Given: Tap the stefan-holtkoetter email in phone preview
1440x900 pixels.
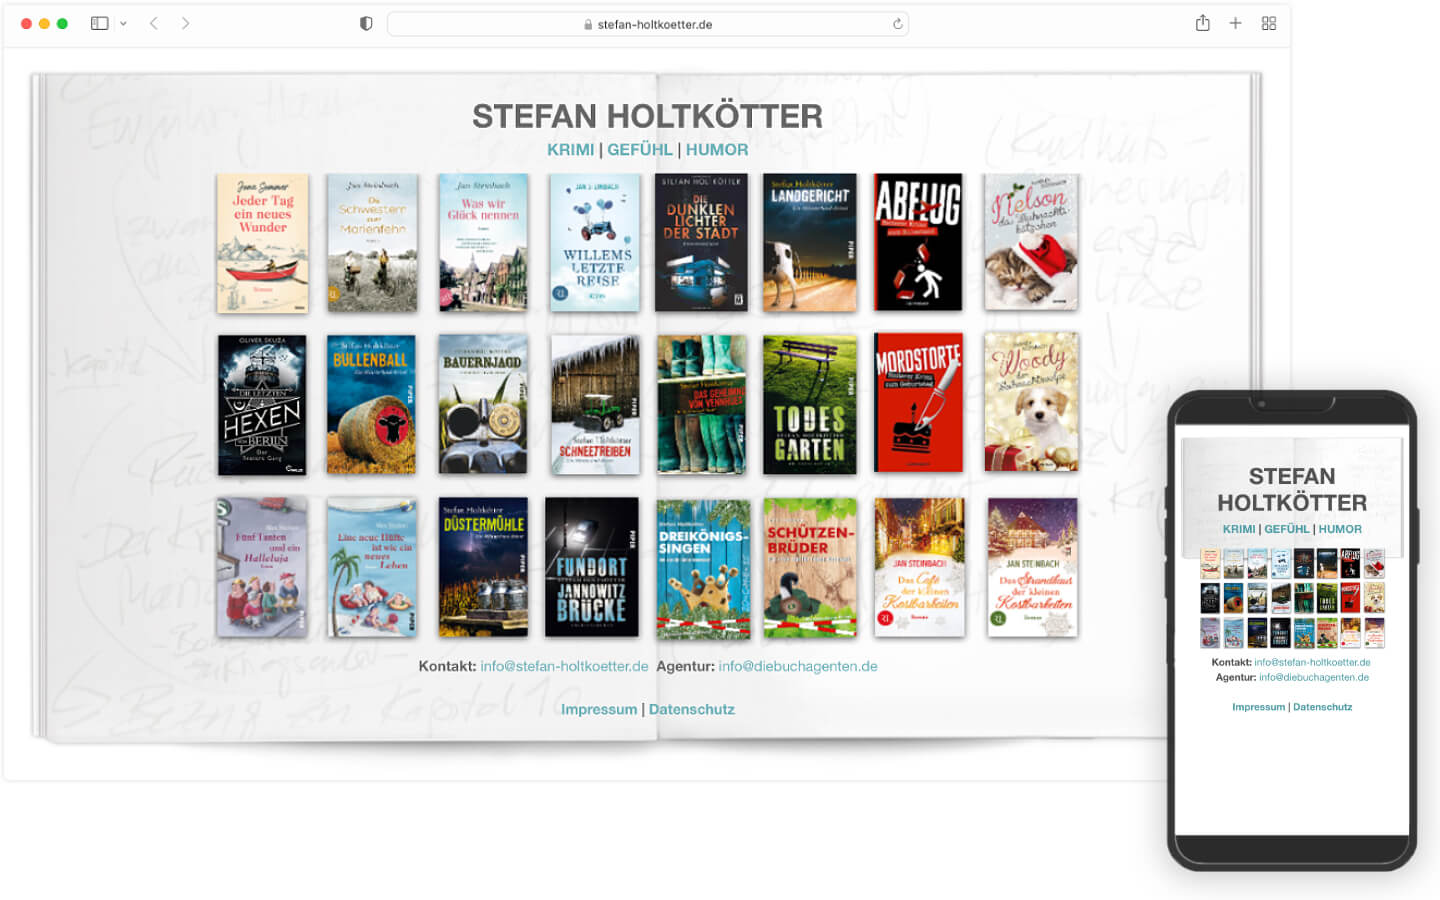Looking at the screenshot, I should [x=1312, y=662].
